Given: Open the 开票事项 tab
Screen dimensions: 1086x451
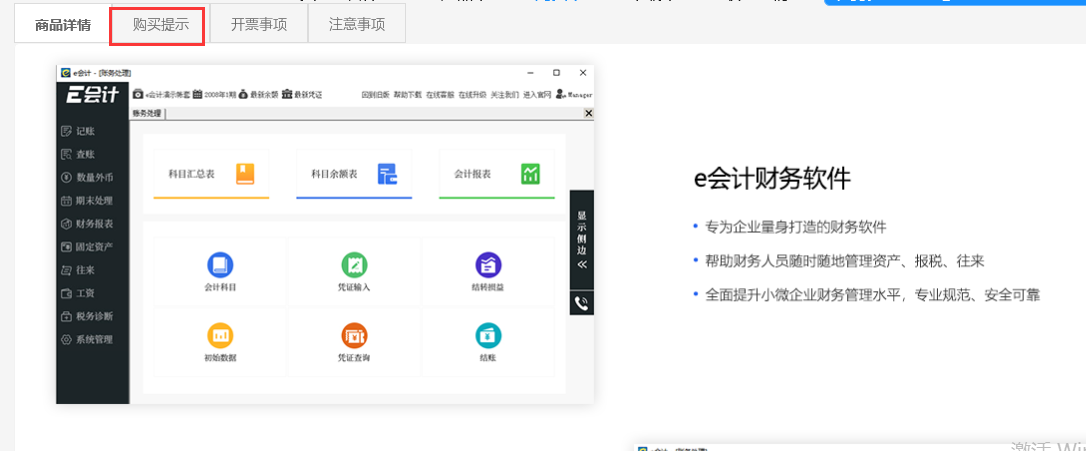Looking at the screenshot, I should click(258, 25).
